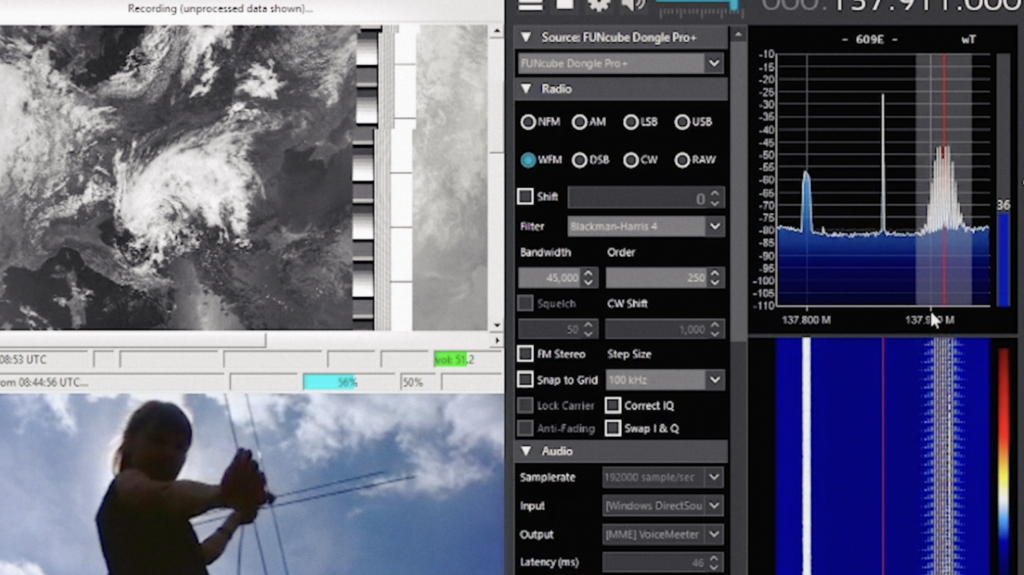Viewport: 1024px width, 575px height.
Task: Click the green vol: 51.2 indicator
Action: pyautogui.click(x=454, y=359)
